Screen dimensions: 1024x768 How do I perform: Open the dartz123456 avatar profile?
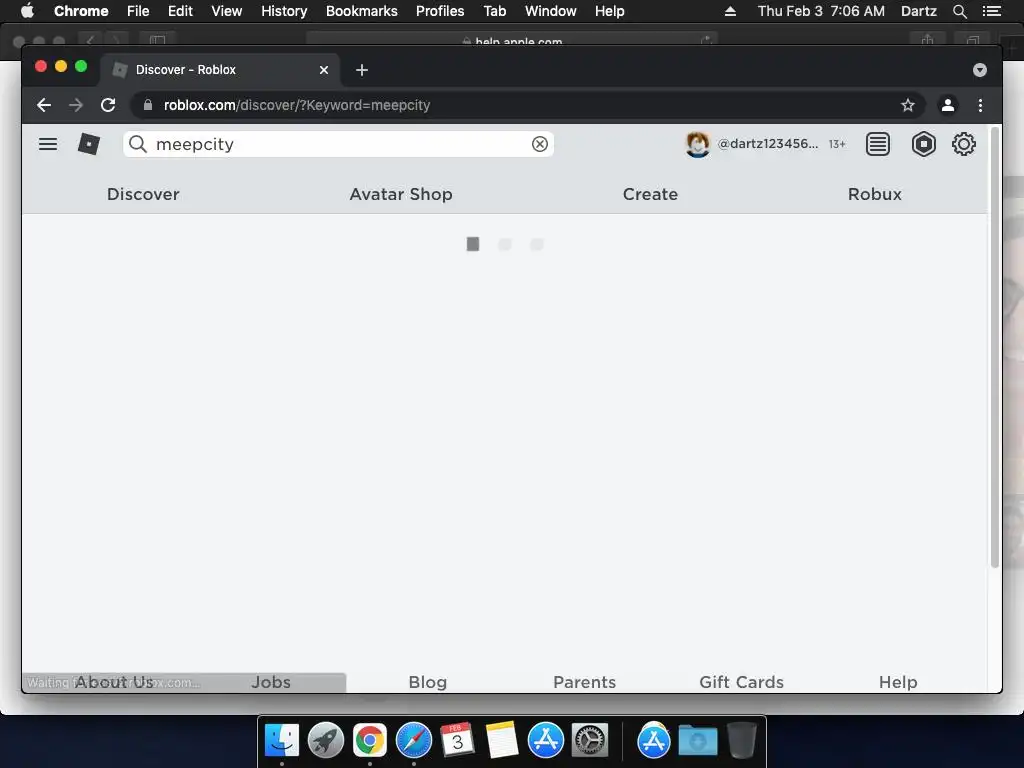click(697, 144)
